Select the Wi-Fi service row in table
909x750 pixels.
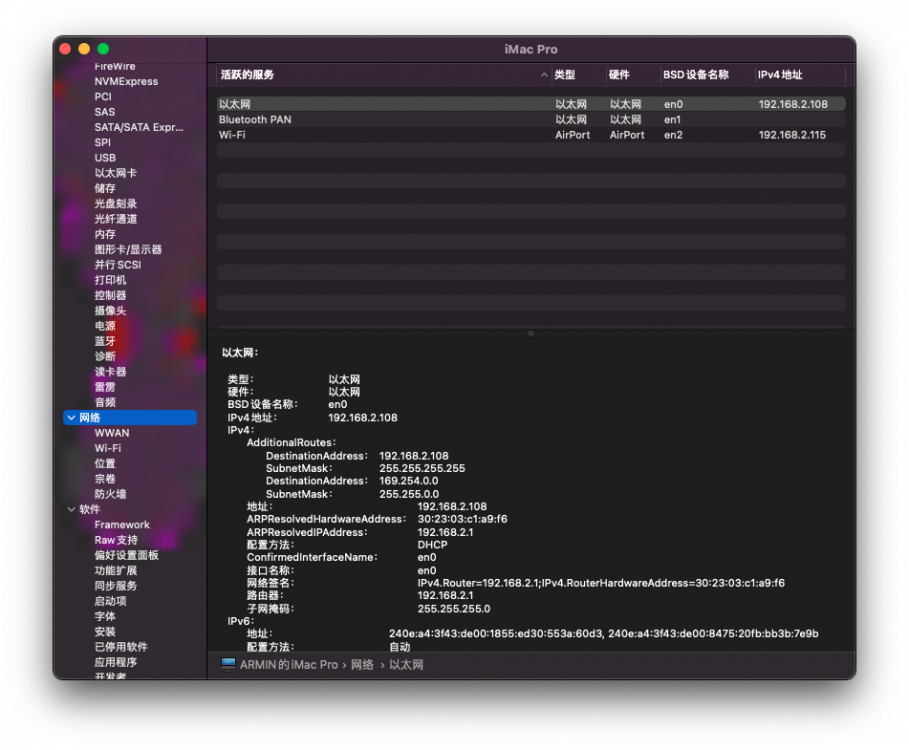(531, 134)
